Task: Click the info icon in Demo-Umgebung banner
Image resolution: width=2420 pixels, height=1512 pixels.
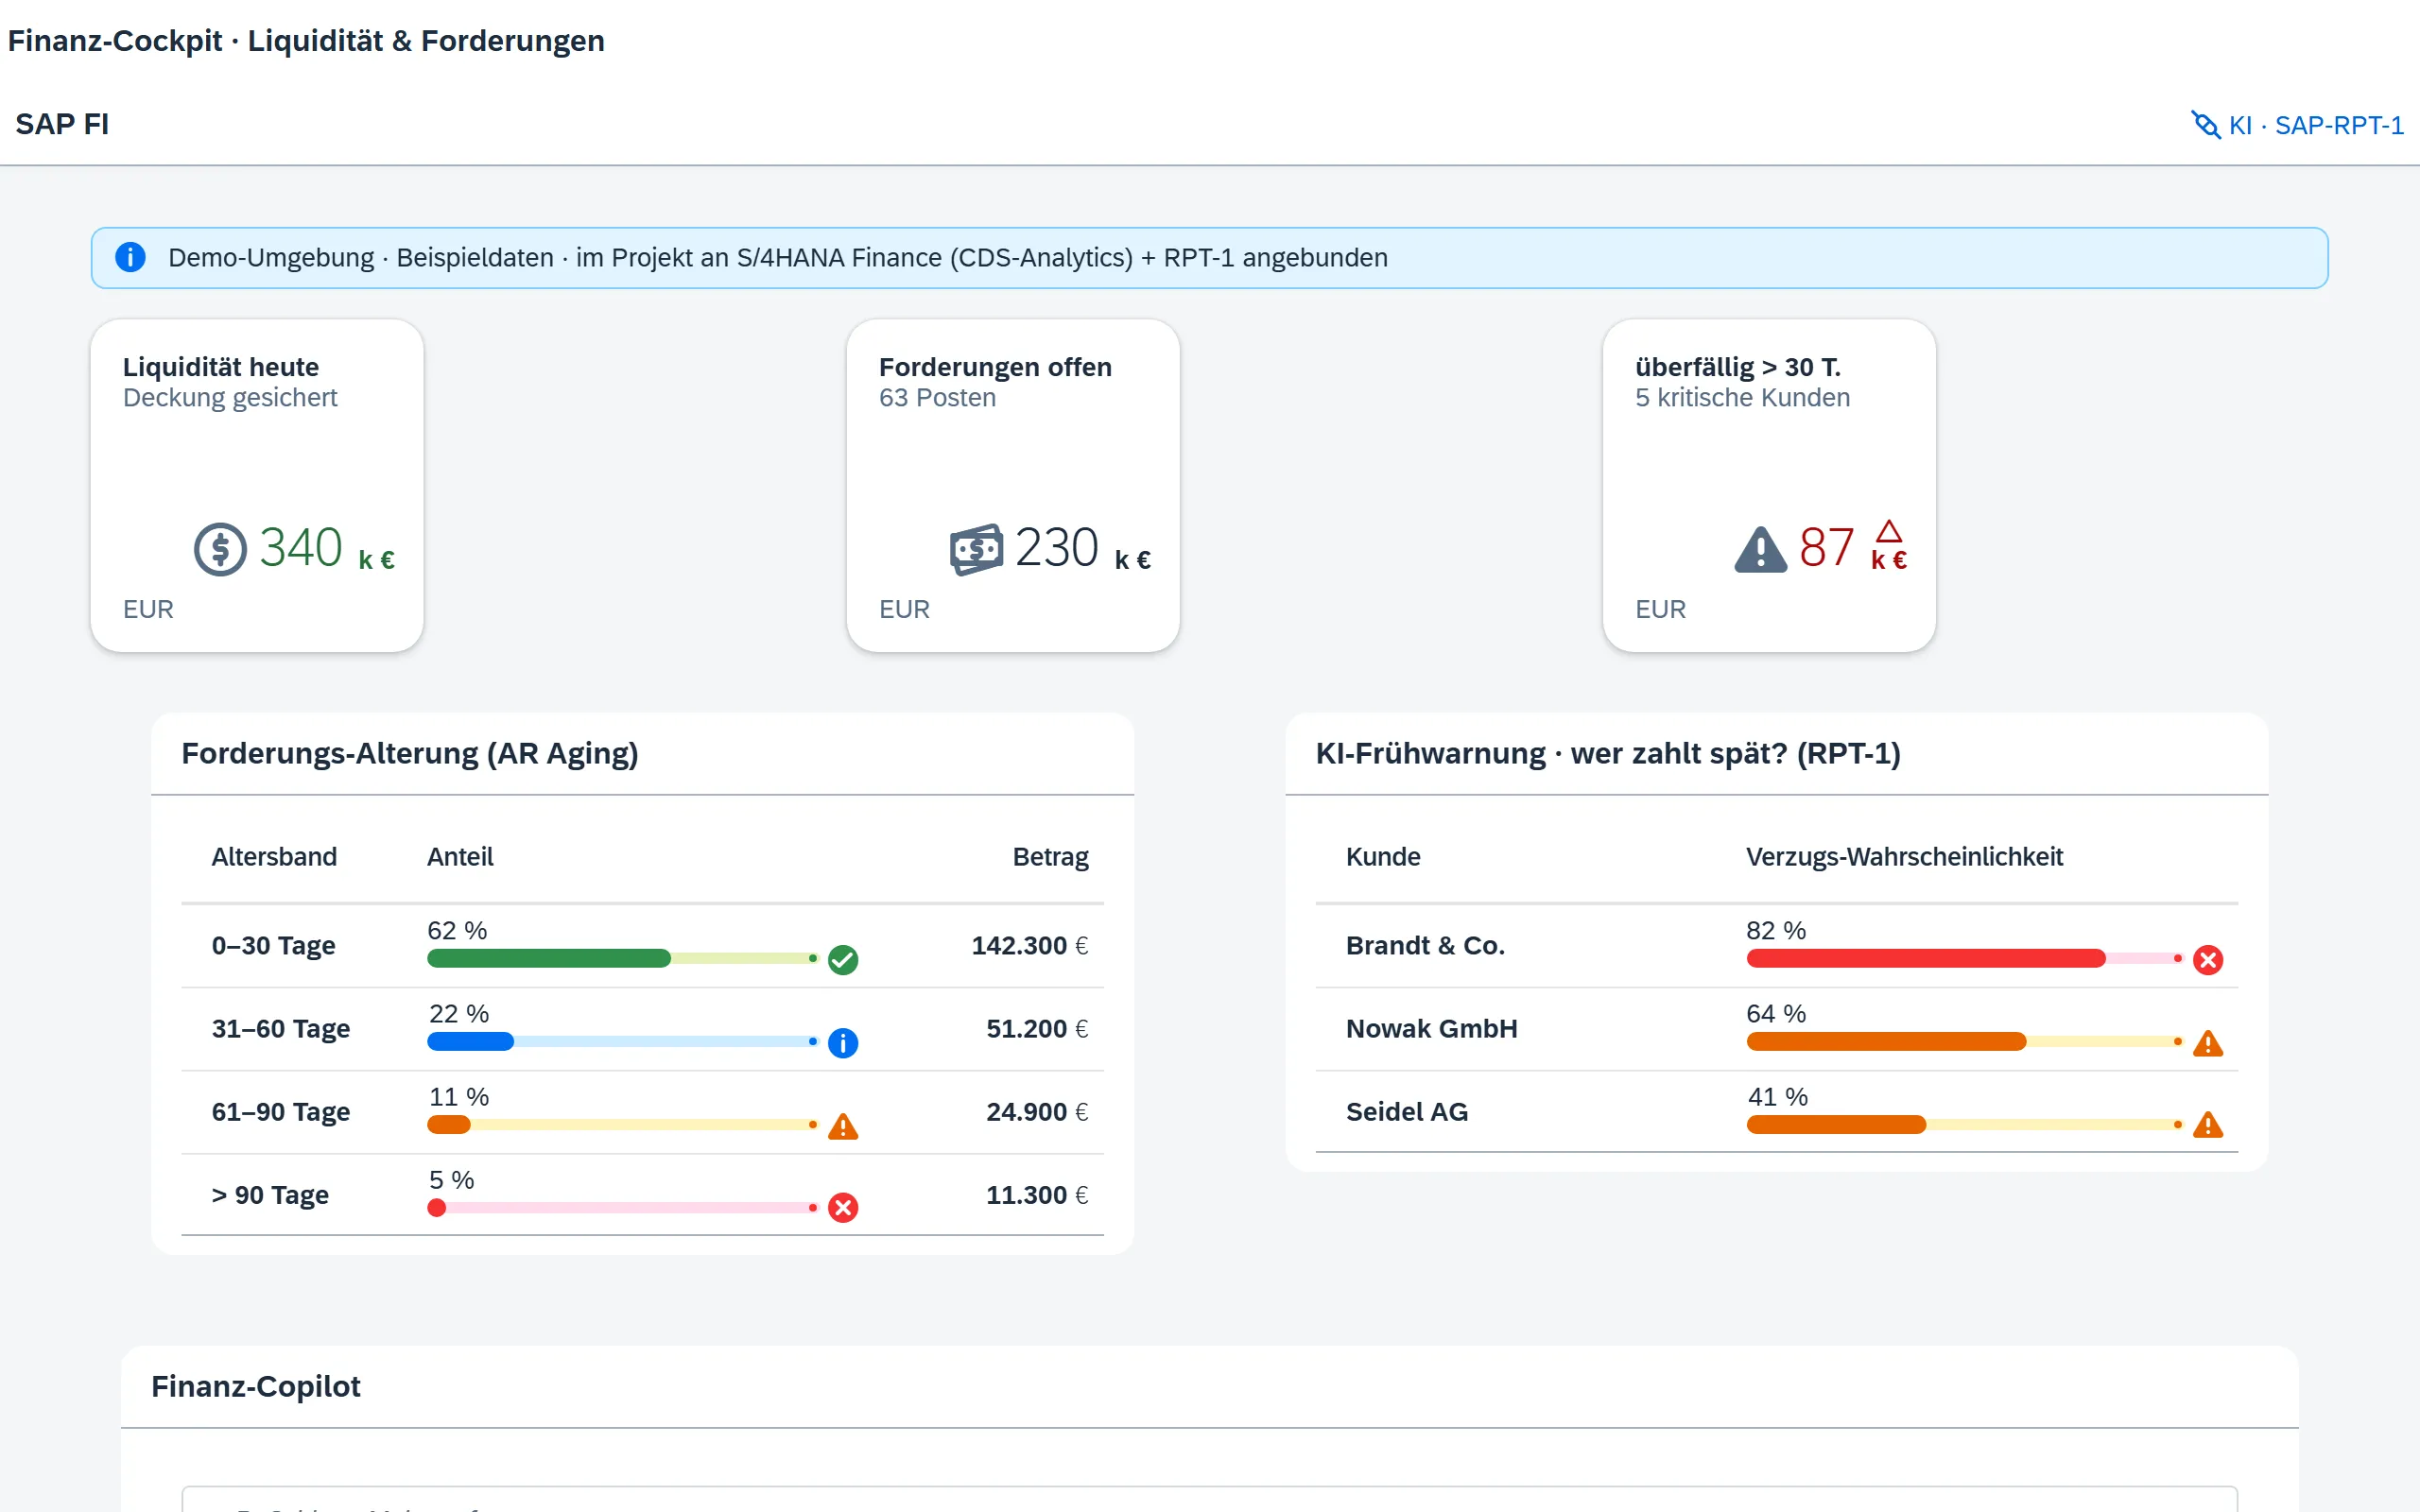Action: pos(130,257)
